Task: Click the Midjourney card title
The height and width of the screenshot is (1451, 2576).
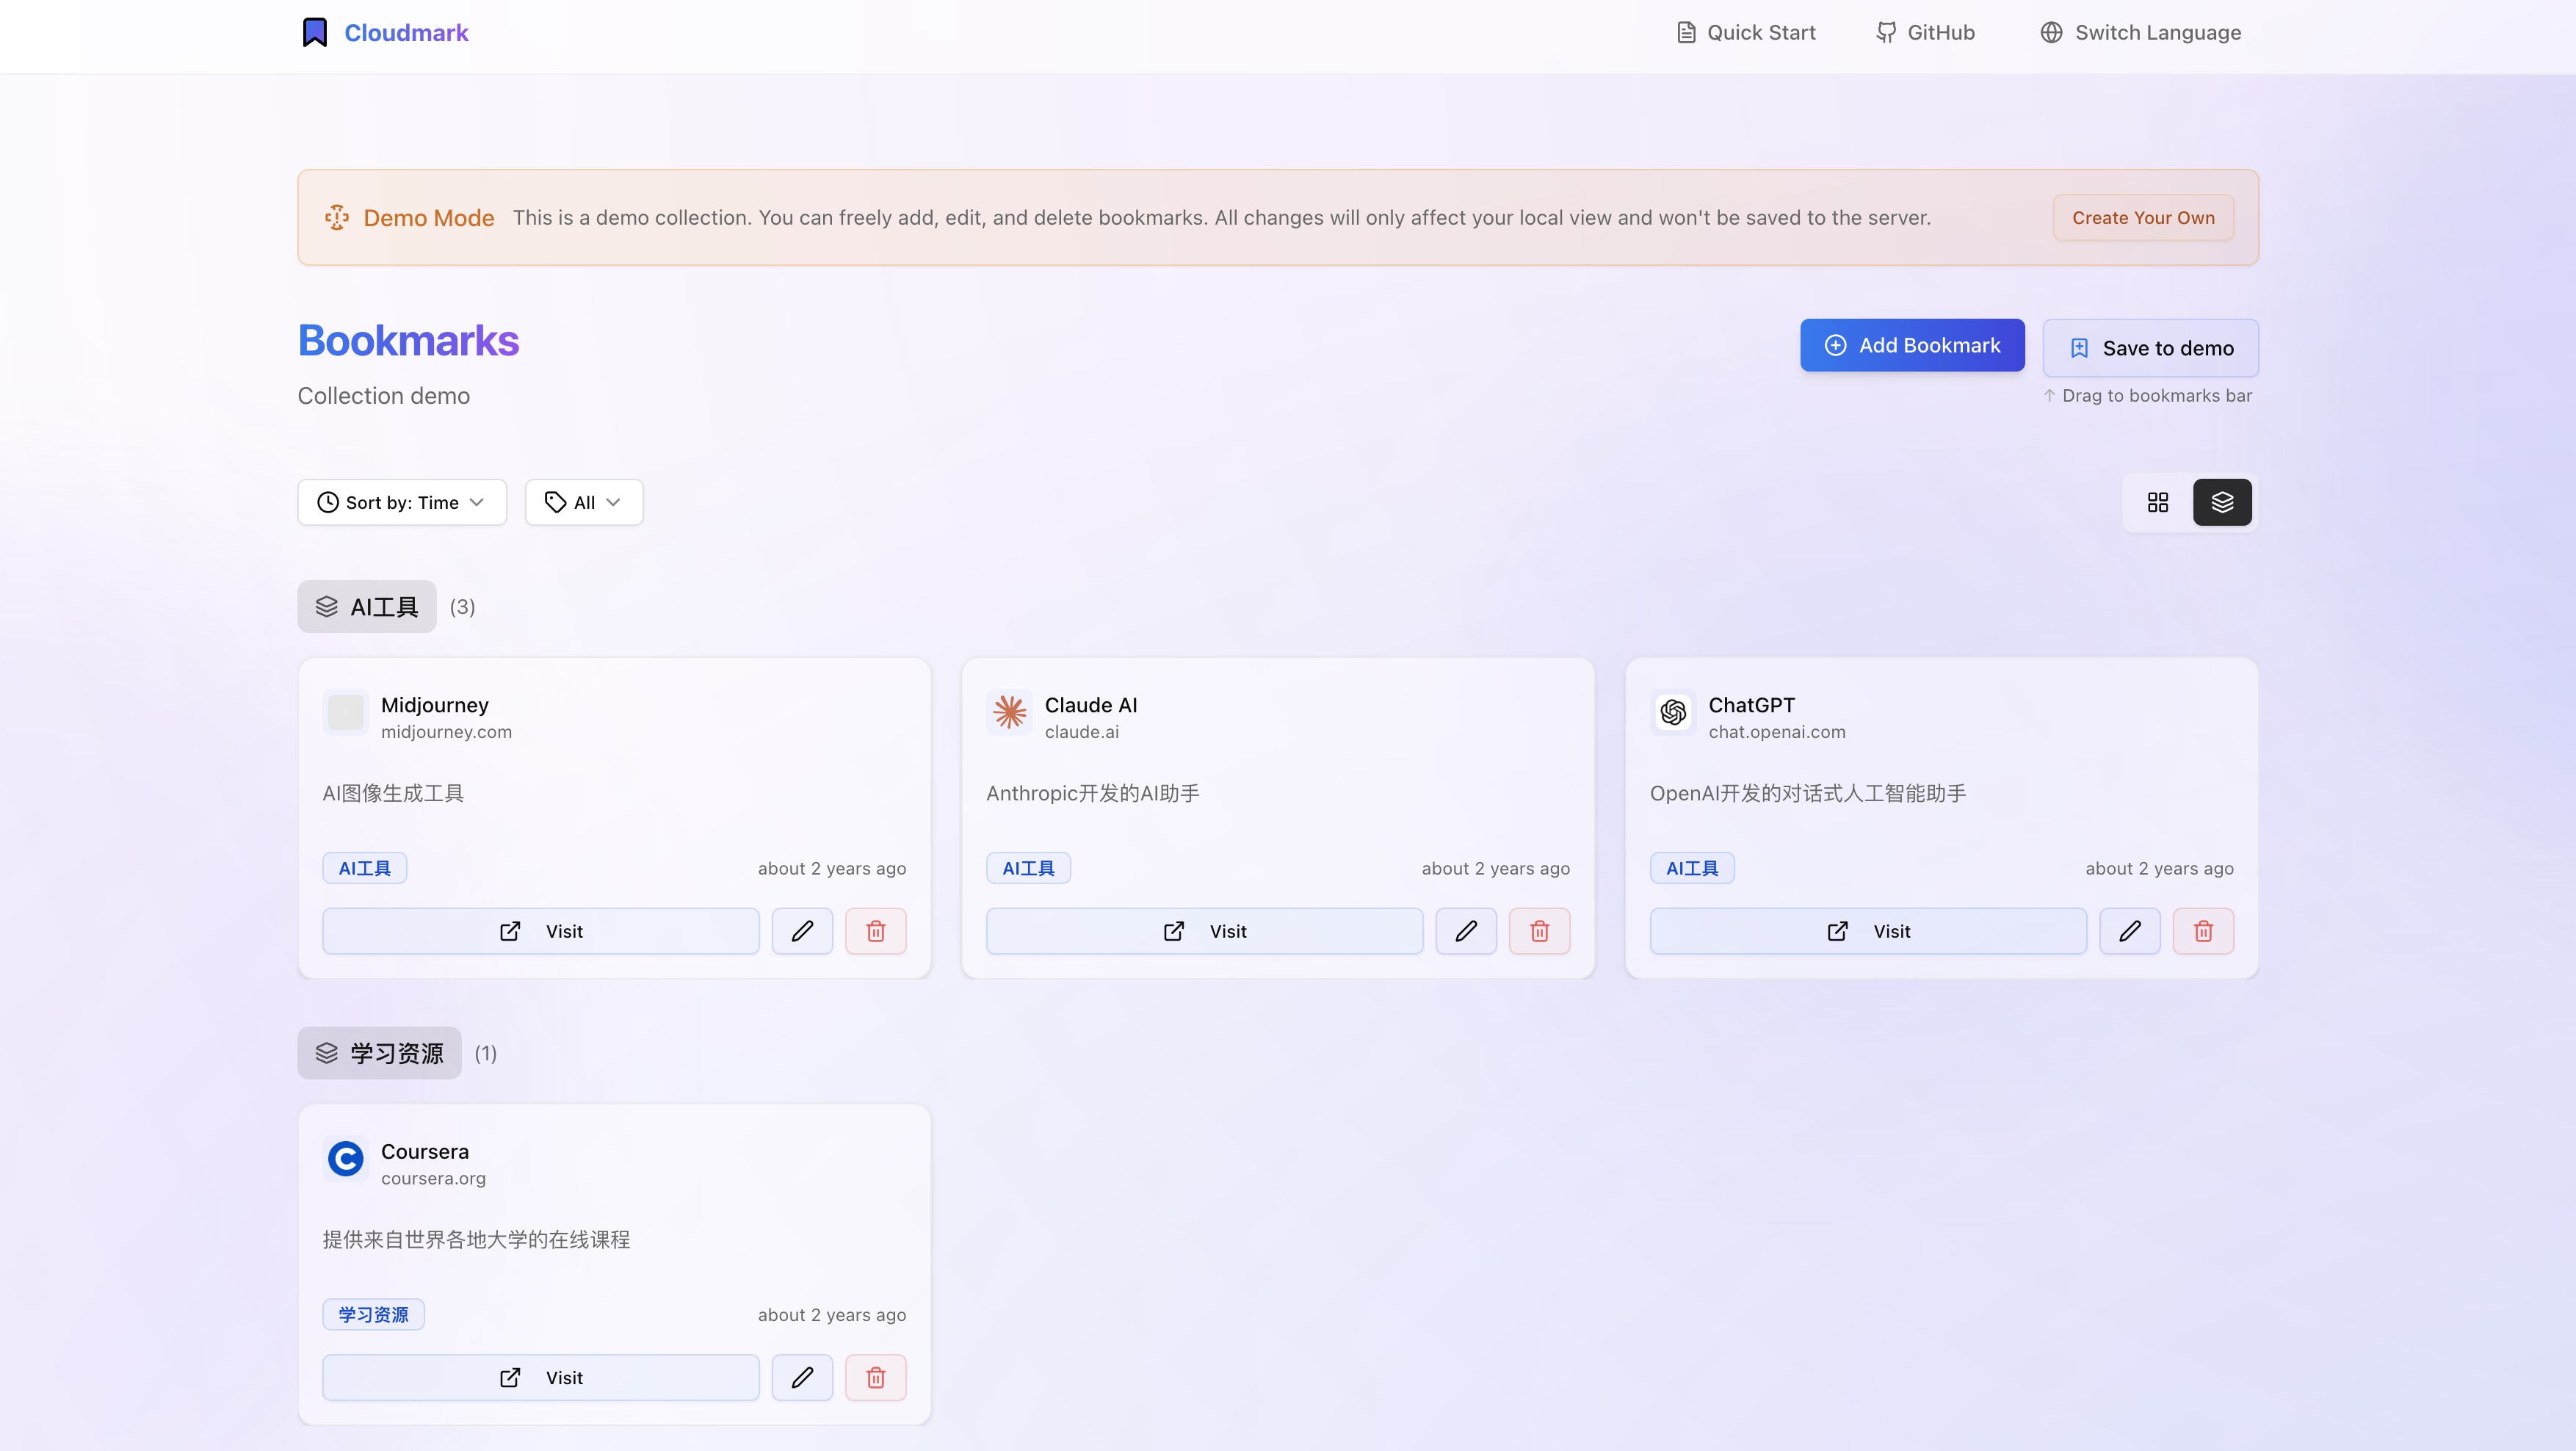Action: pos(435,705)
